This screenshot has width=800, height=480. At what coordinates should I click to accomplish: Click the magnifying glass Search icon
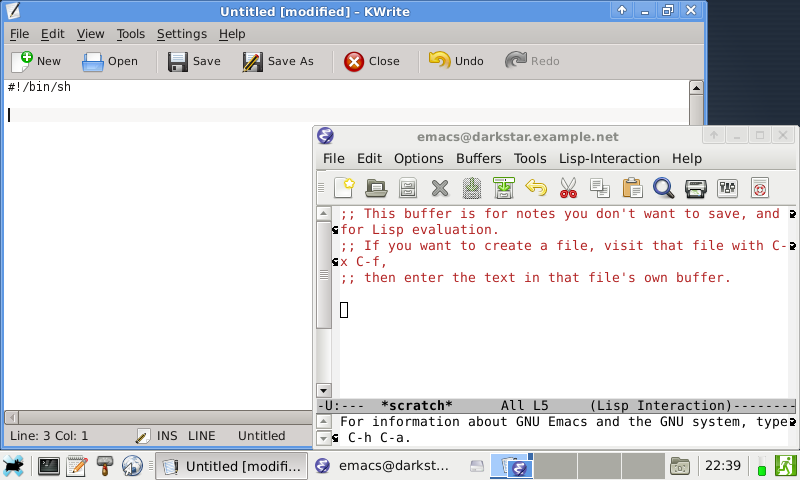[x=663, y=187]
